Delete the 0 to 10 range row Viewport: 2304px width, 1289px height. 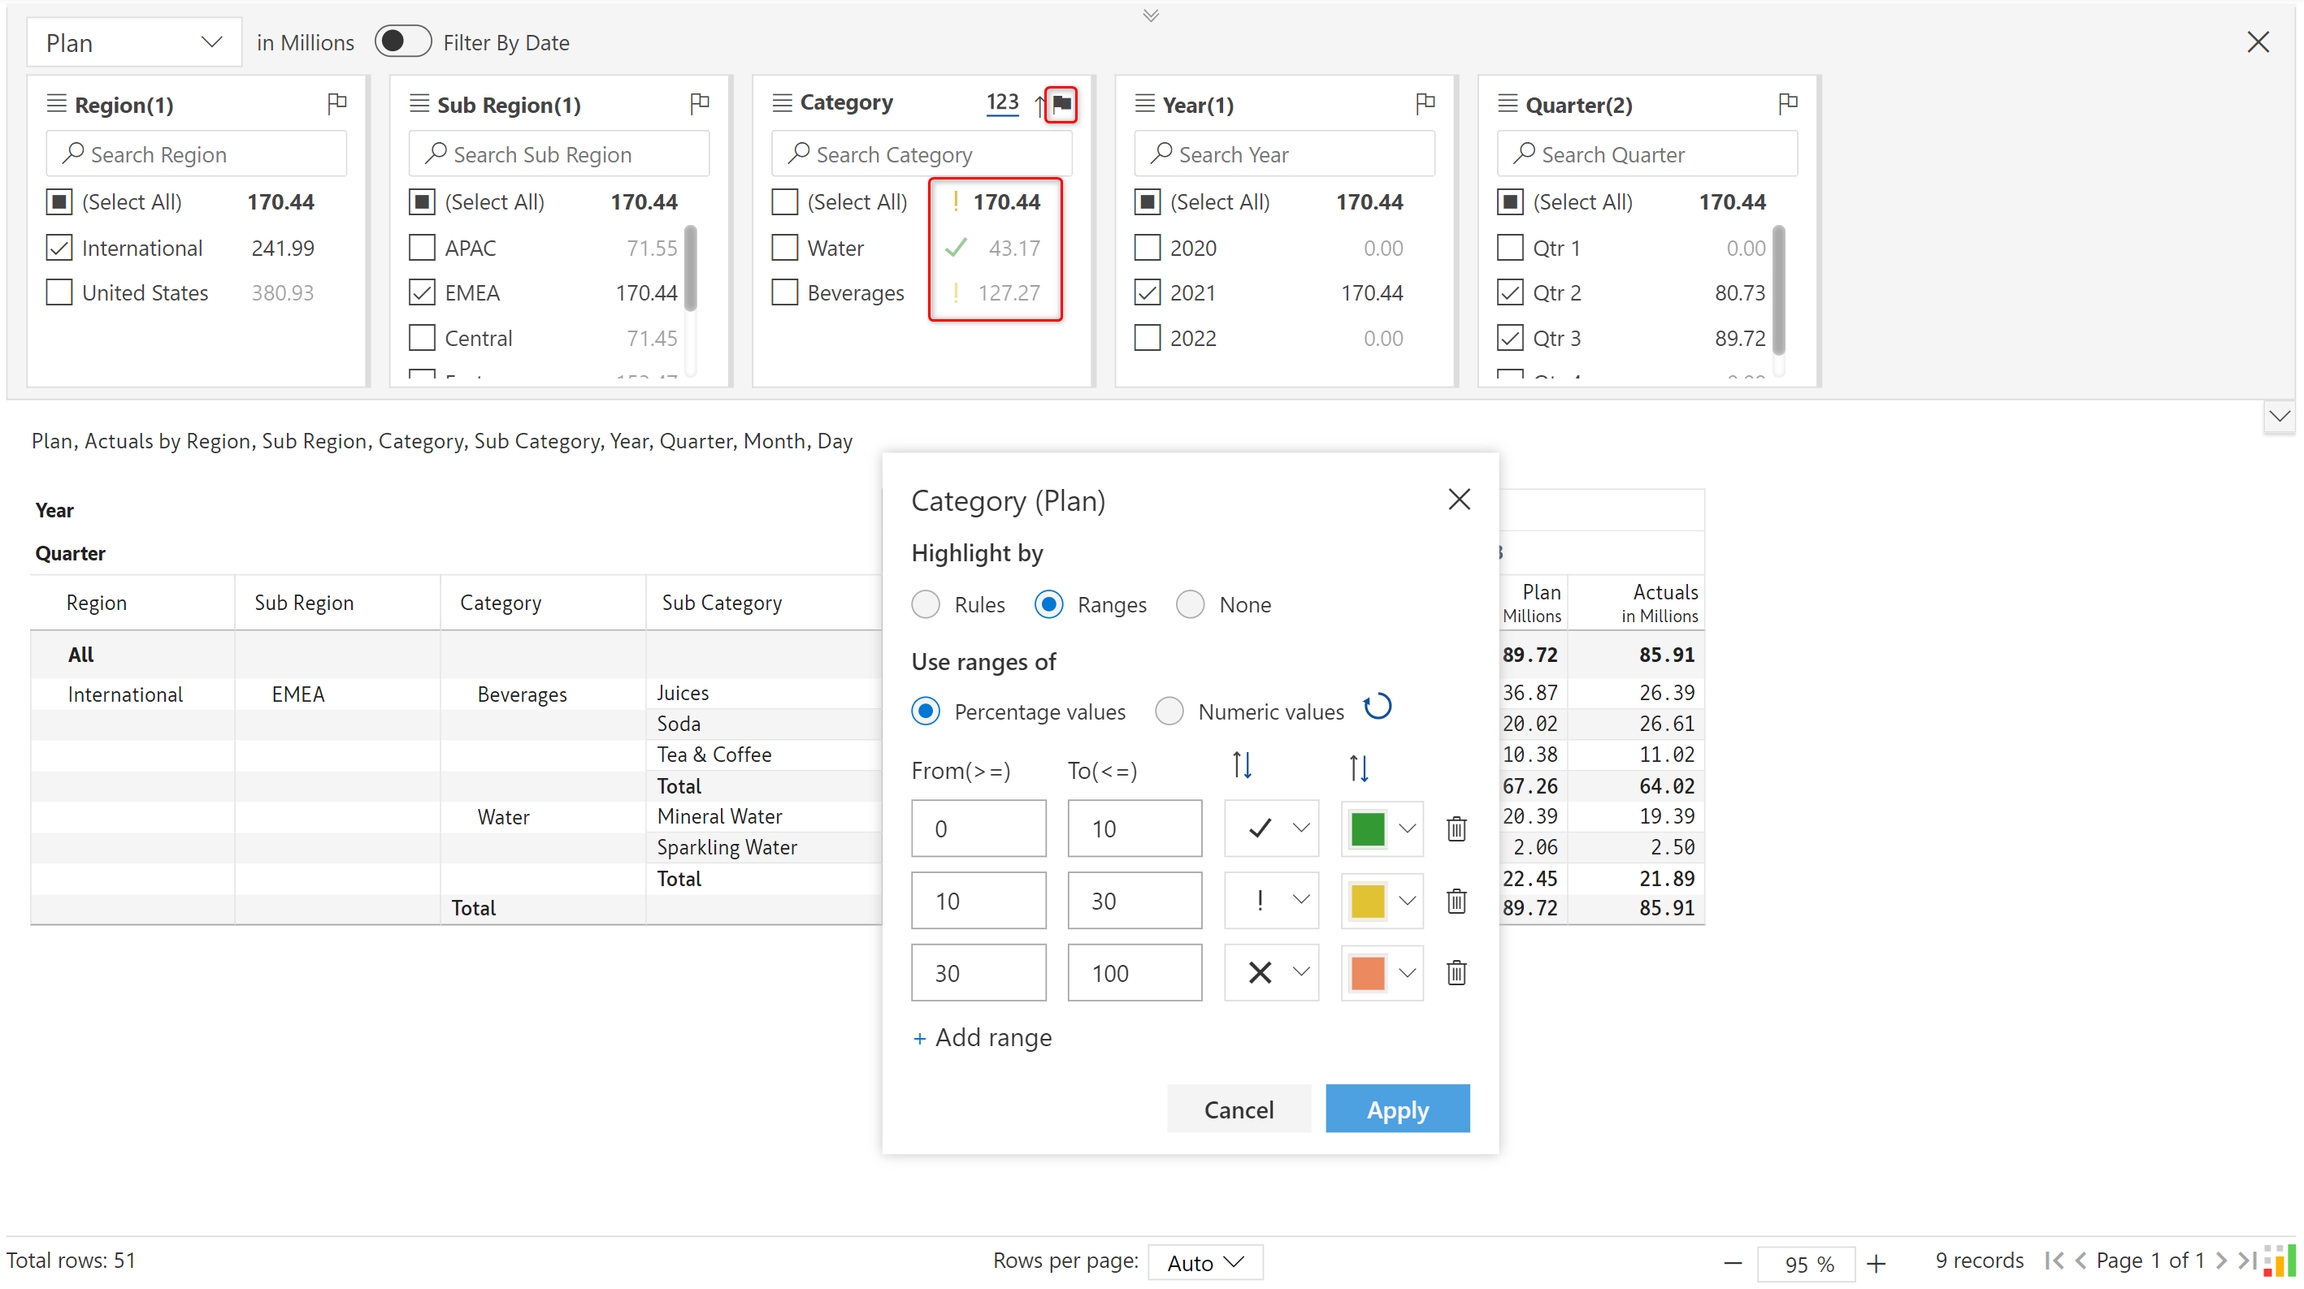1456,829
